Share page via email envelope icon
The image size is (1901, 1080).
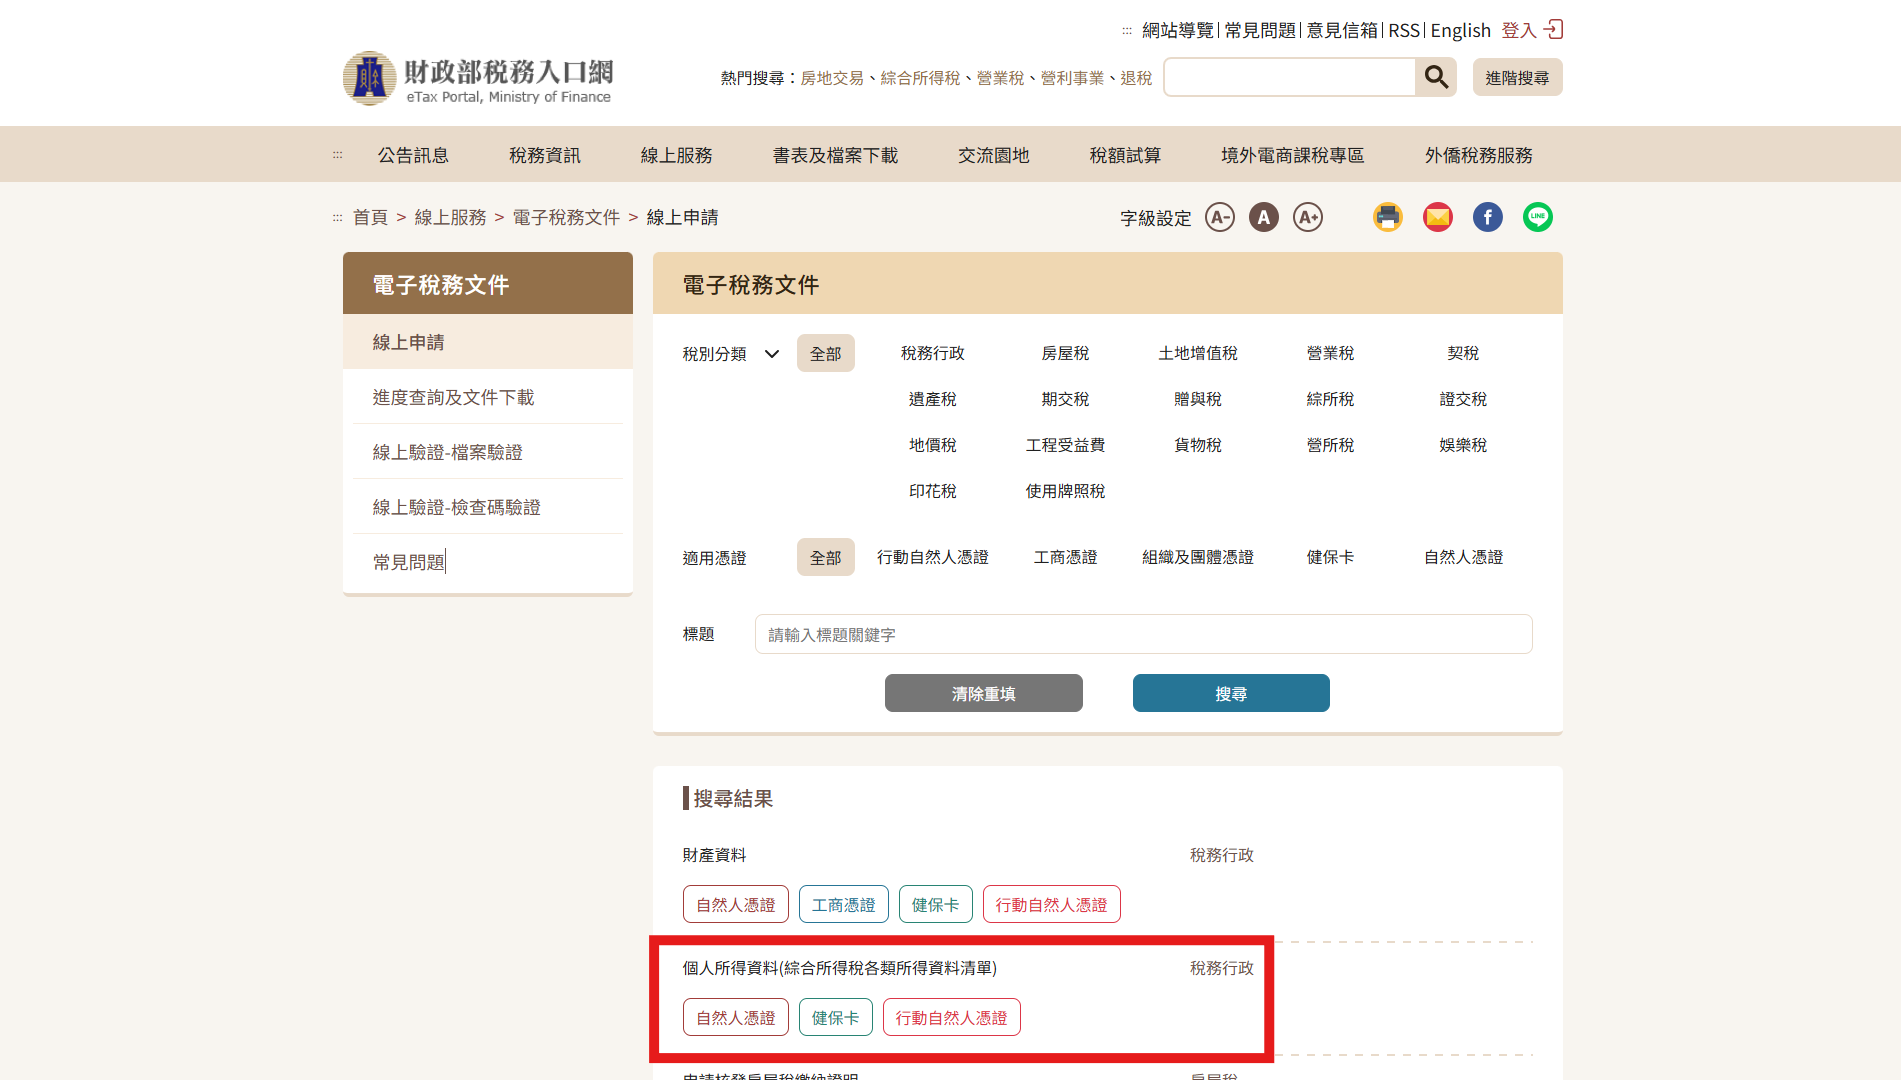click(1437, 217)
